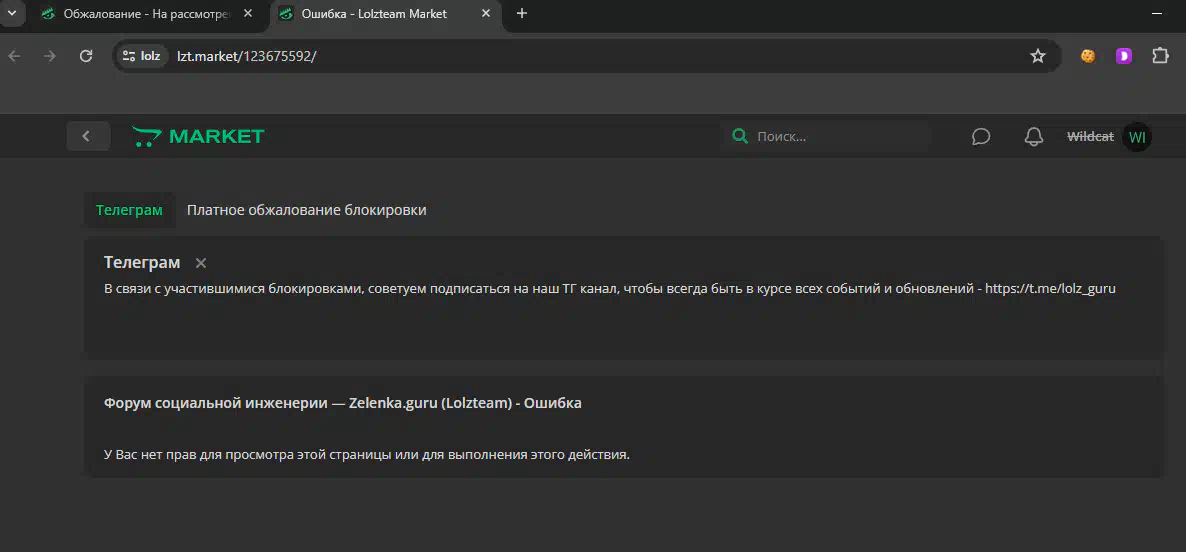
Task: Close the Обжалование browser tab
Action: (248, 14)
